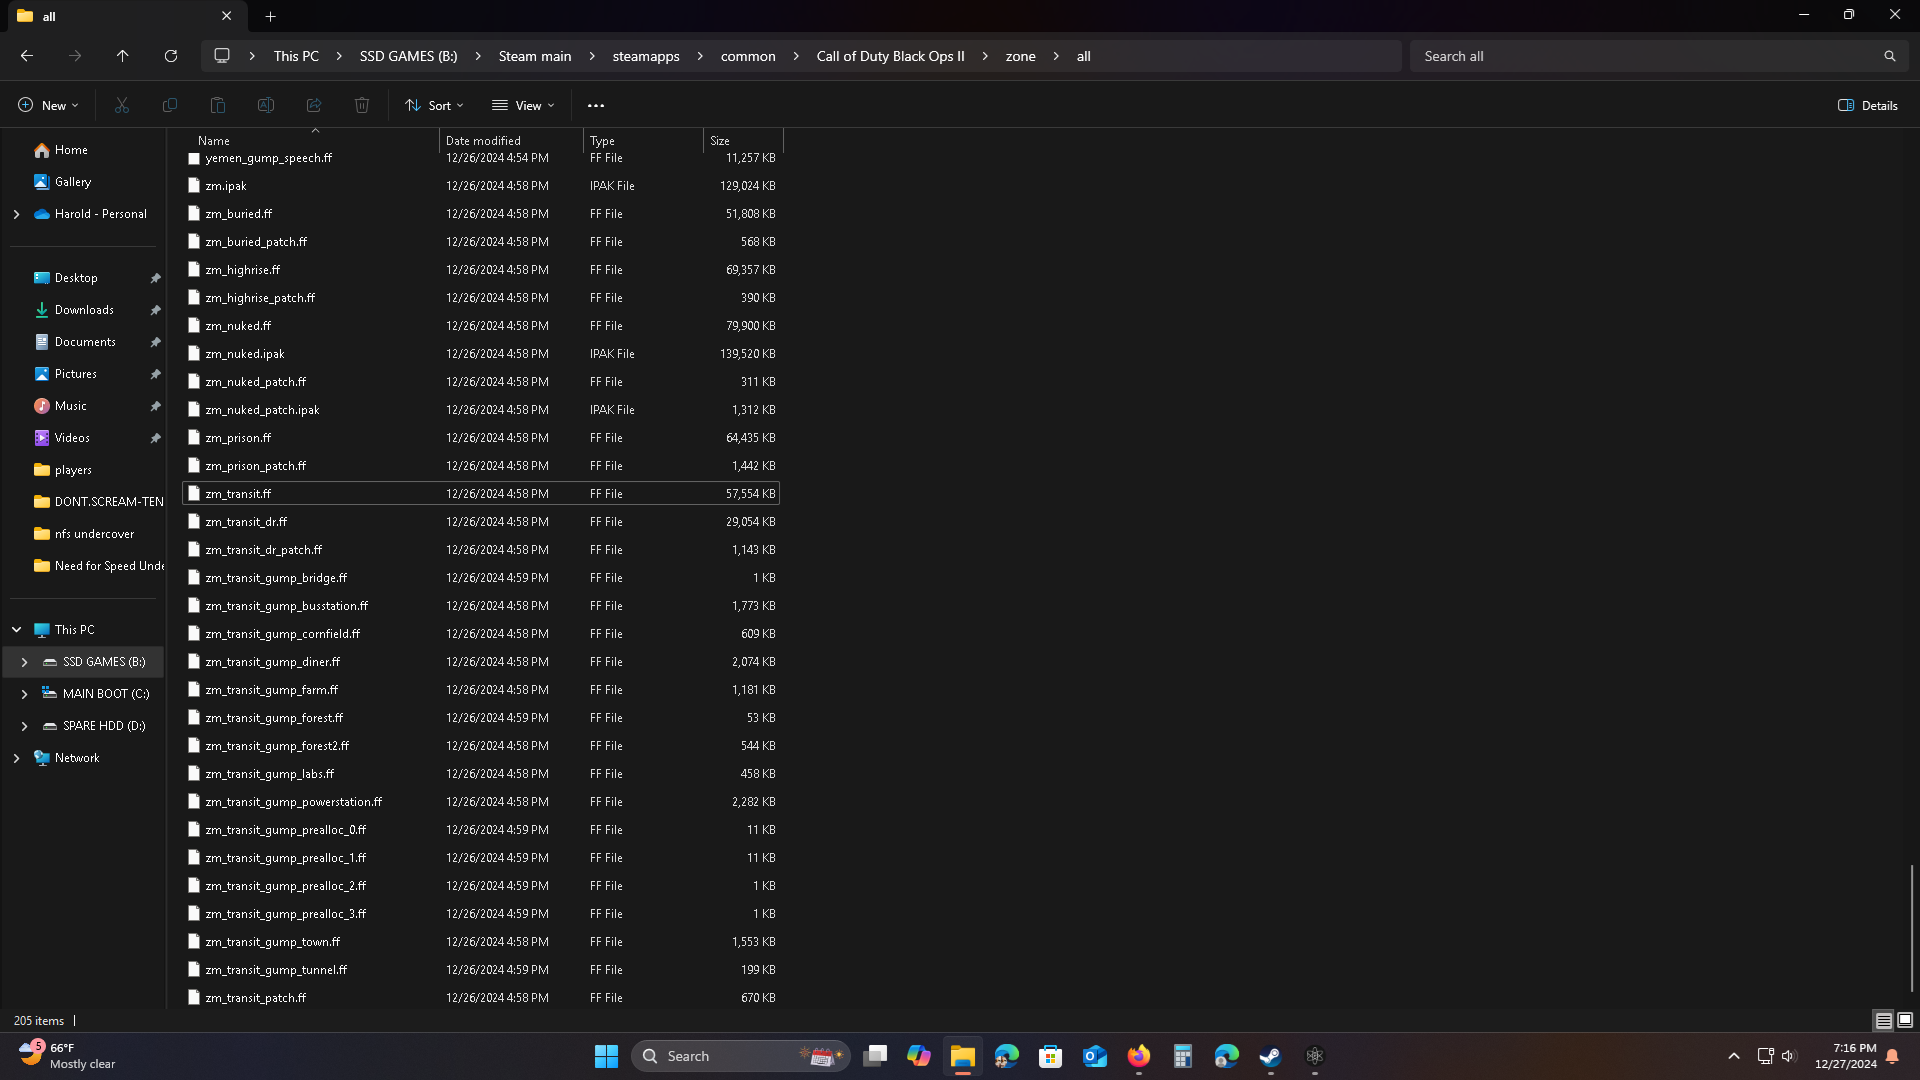Viewport: 1920px width, 1080px height.
Task: Open Firefox from the taskbar
Action: pyautogui.click(x=1139, y=1056)
